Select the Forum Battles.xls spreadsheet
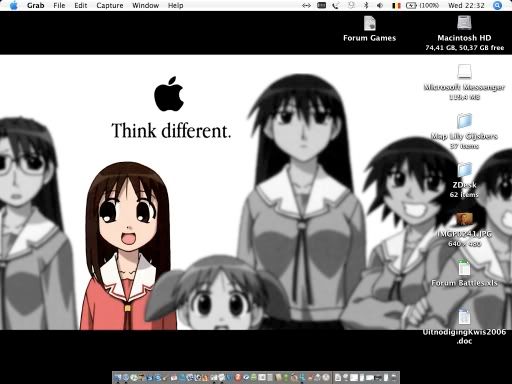Viewport: 512px width, 384px height. coord(464,268)
